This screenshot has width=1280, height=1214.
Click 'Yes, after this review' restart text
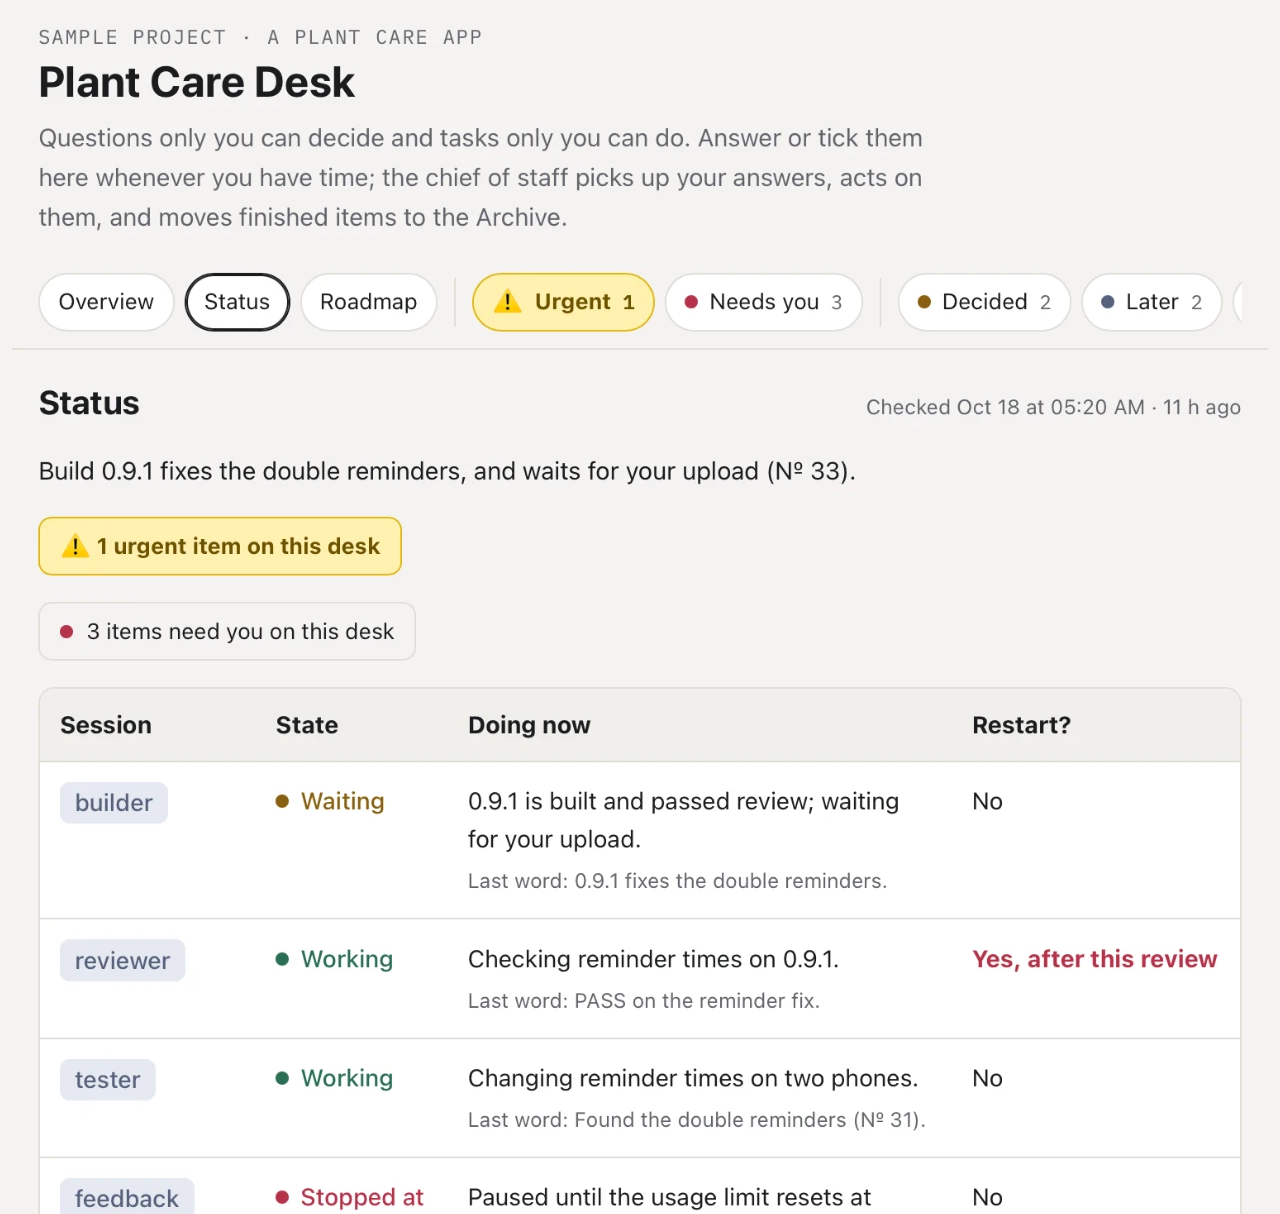point(1095,959)
